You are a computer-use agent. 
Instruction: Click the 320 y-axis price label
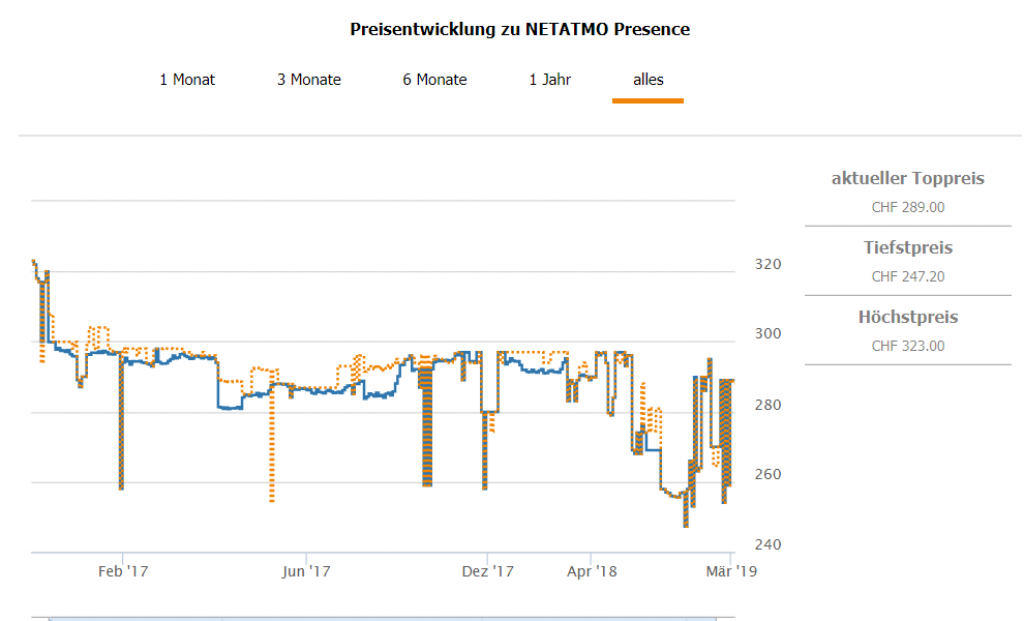pyautogui.click(x=768, y=265)
